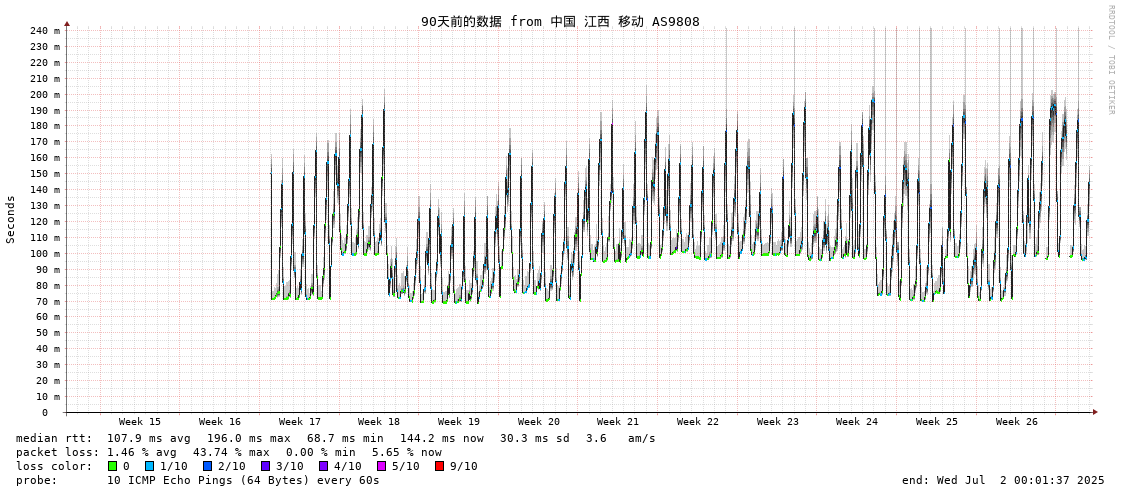Click the '5.65 % now' packet loss value
This screenshot has width=1121, height=494.
407,452
